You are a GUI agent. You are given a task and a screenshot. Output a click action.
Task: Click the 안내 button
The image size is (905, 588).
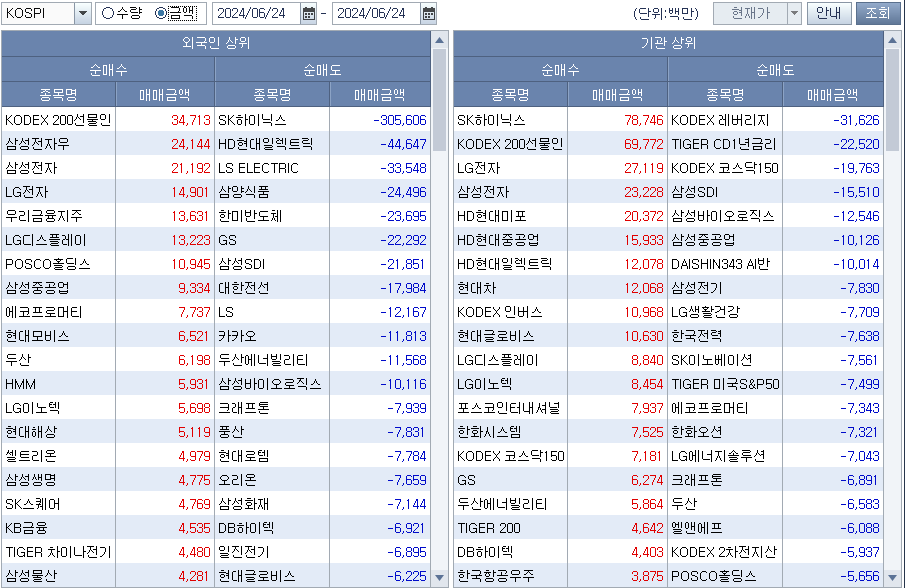click(829, 13)
